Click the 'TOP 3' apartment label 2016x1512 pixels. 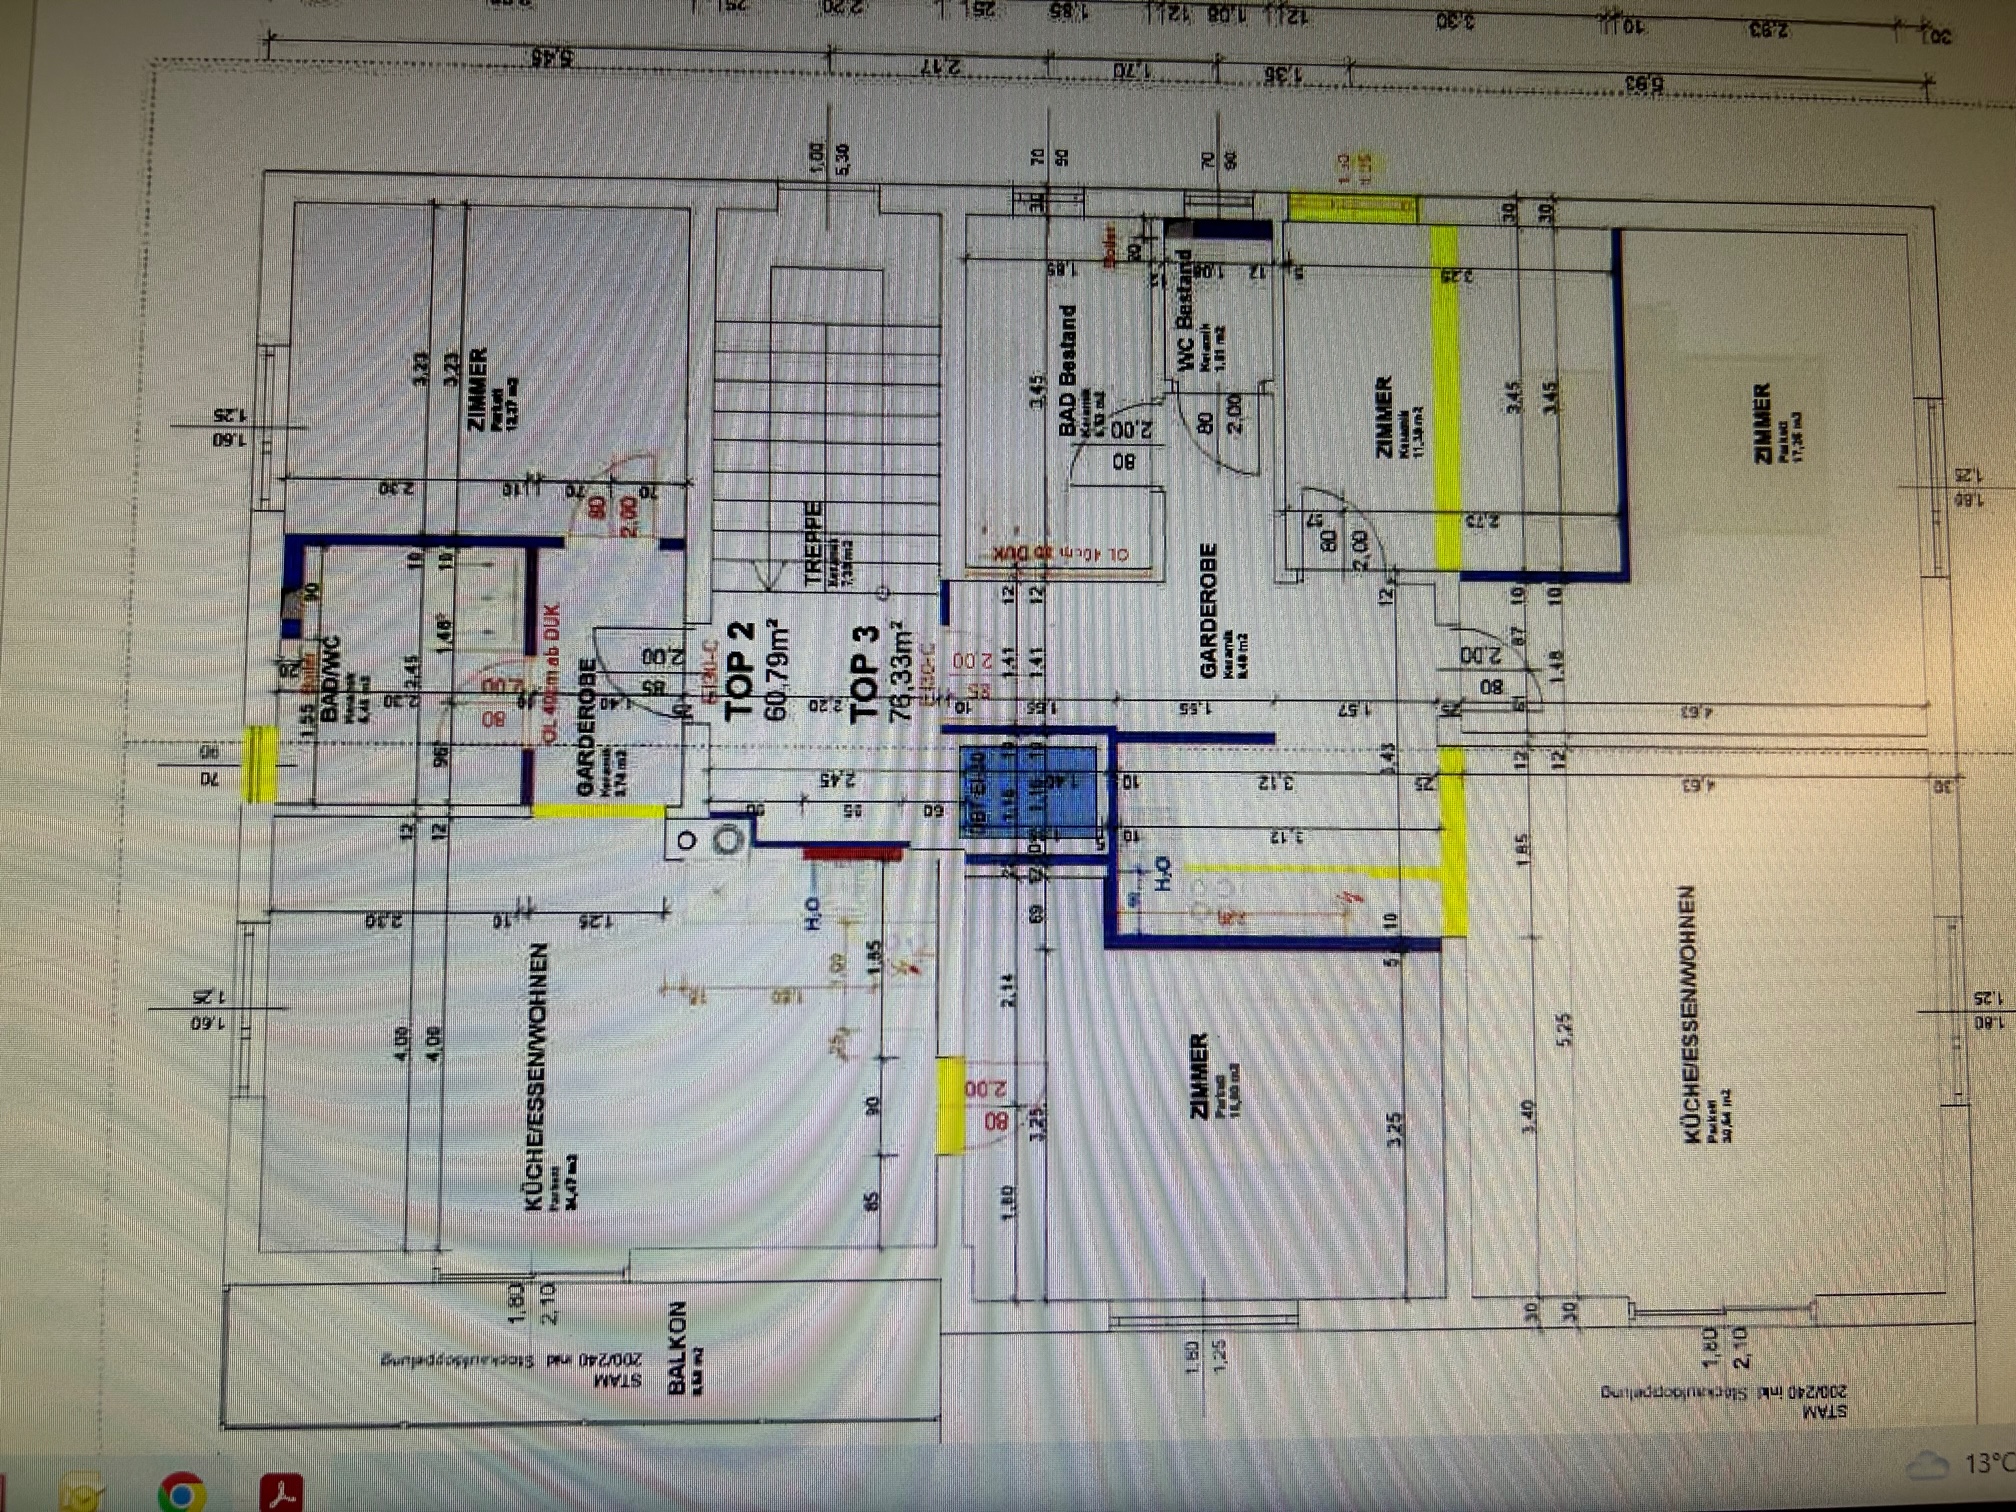pyautogui.click(x=865, y=674)
